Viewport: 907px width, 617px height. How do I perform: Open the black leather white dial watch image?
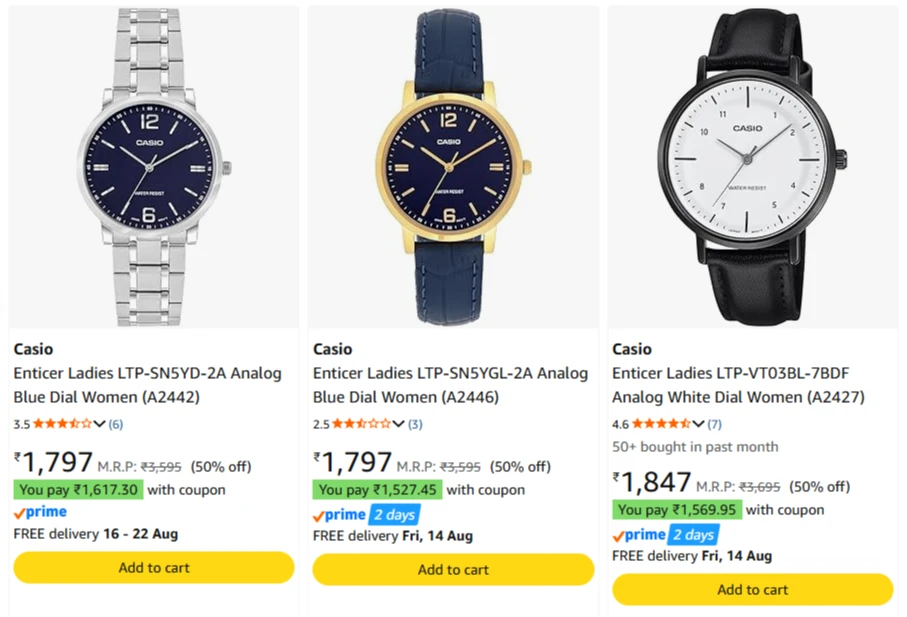753,167
